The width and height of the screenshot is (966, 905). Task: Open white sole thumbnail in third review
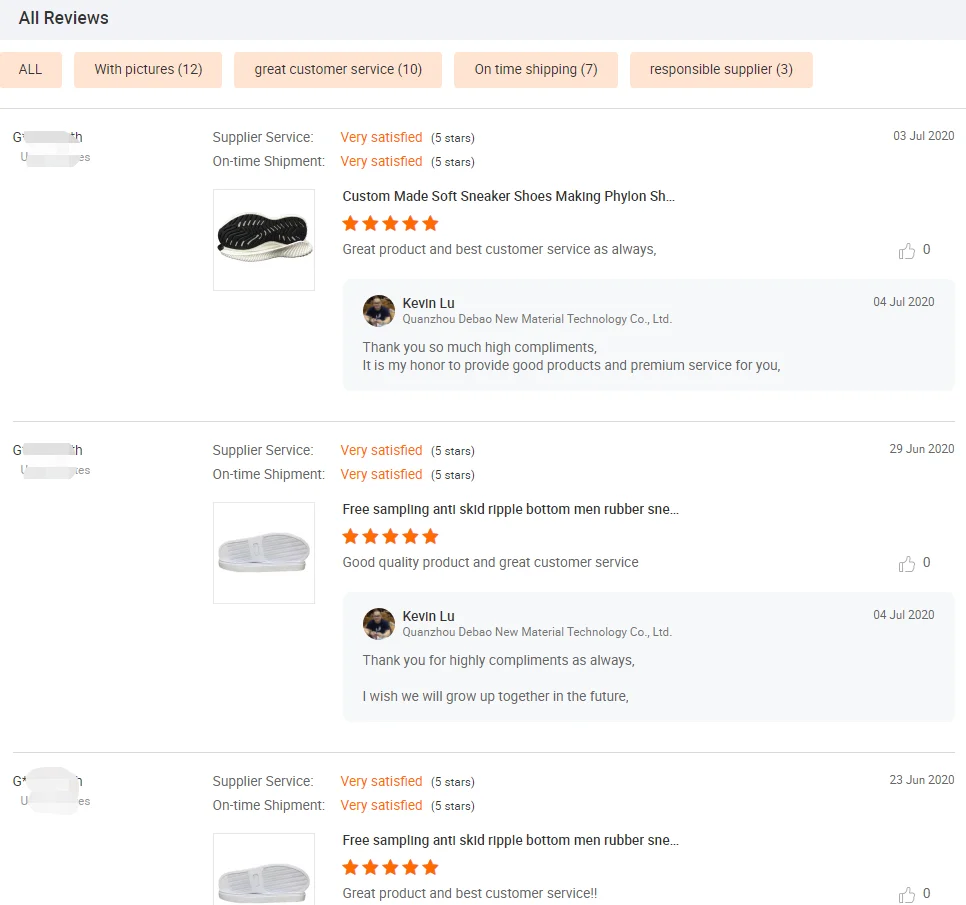coord(264,870)
